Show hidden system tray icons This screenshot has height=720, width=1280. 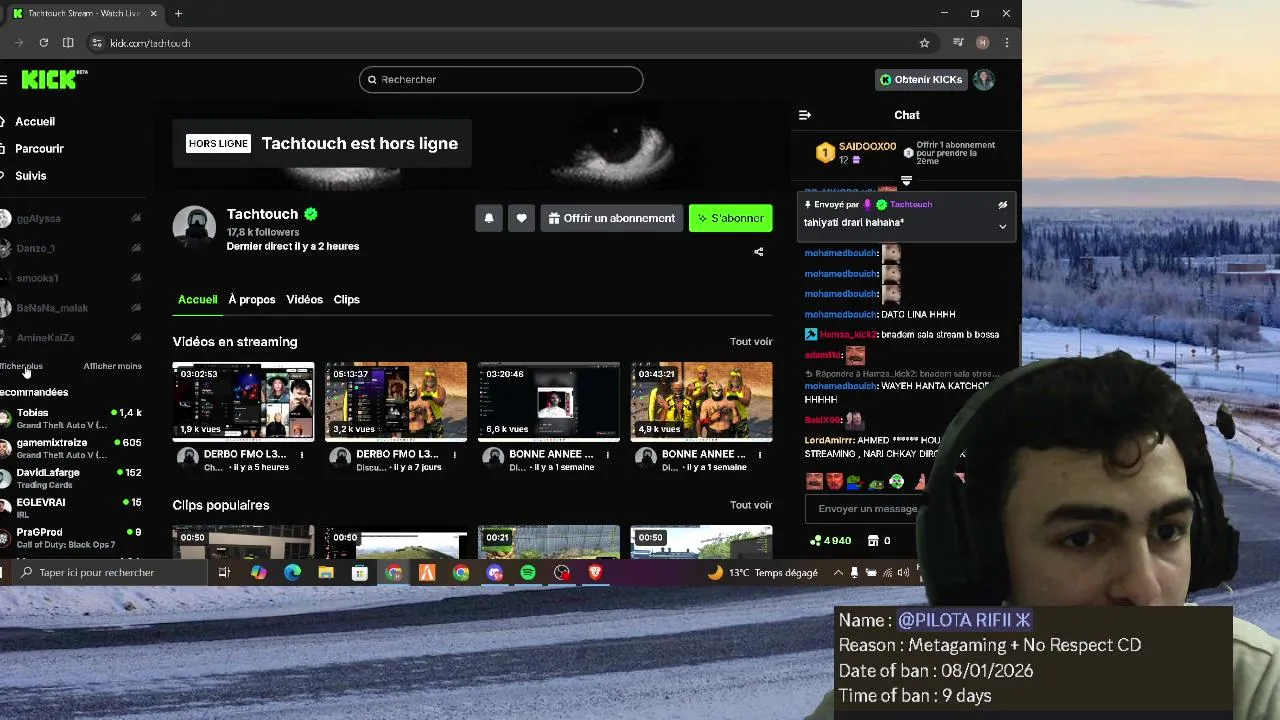pos(838,573)
